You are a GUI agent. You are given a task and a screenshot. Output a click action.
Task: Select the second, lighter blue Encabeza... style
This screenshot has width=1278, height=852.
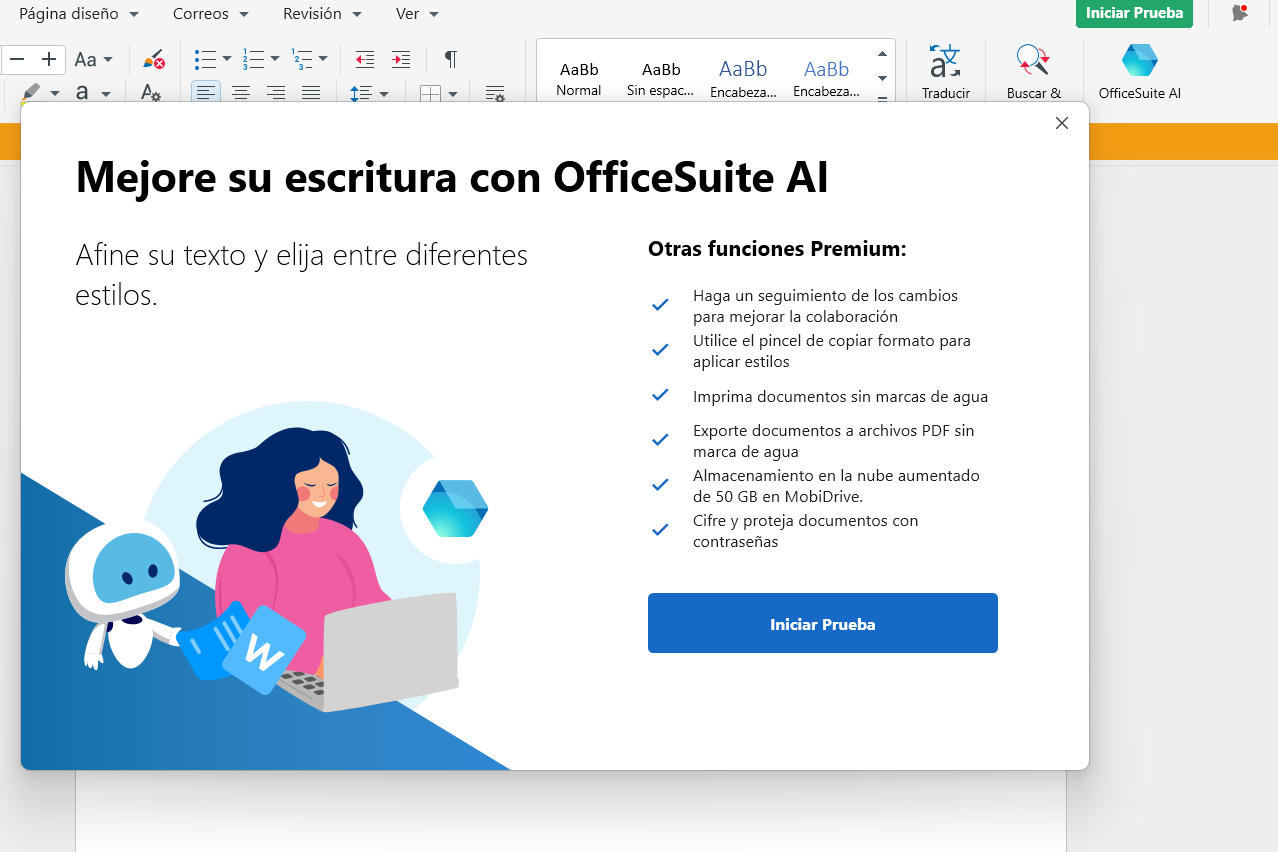tap(826, 78)
